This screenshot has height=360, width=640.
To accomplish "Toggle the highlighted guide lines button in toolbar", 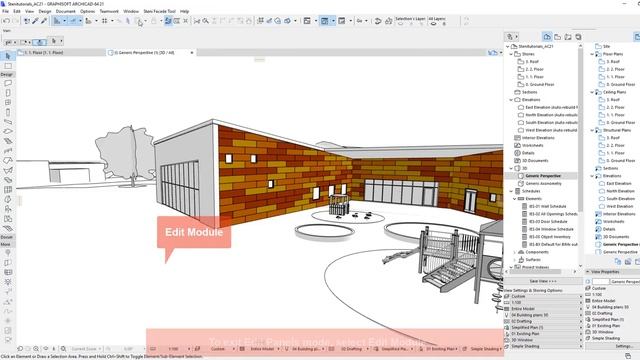I will [x=57, y=21].
